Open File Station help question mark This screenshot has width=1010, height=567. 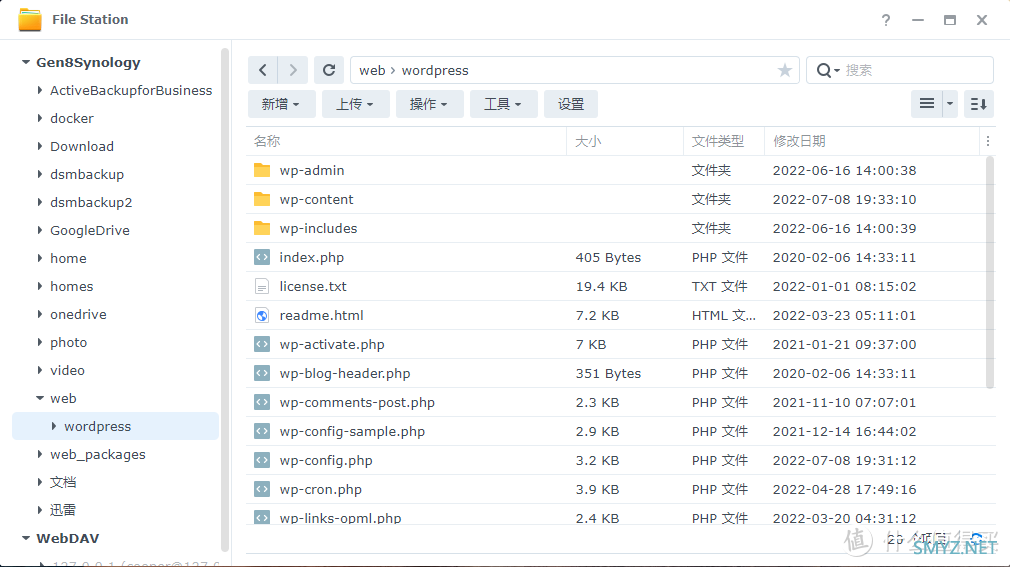click(x=886, y=20)
